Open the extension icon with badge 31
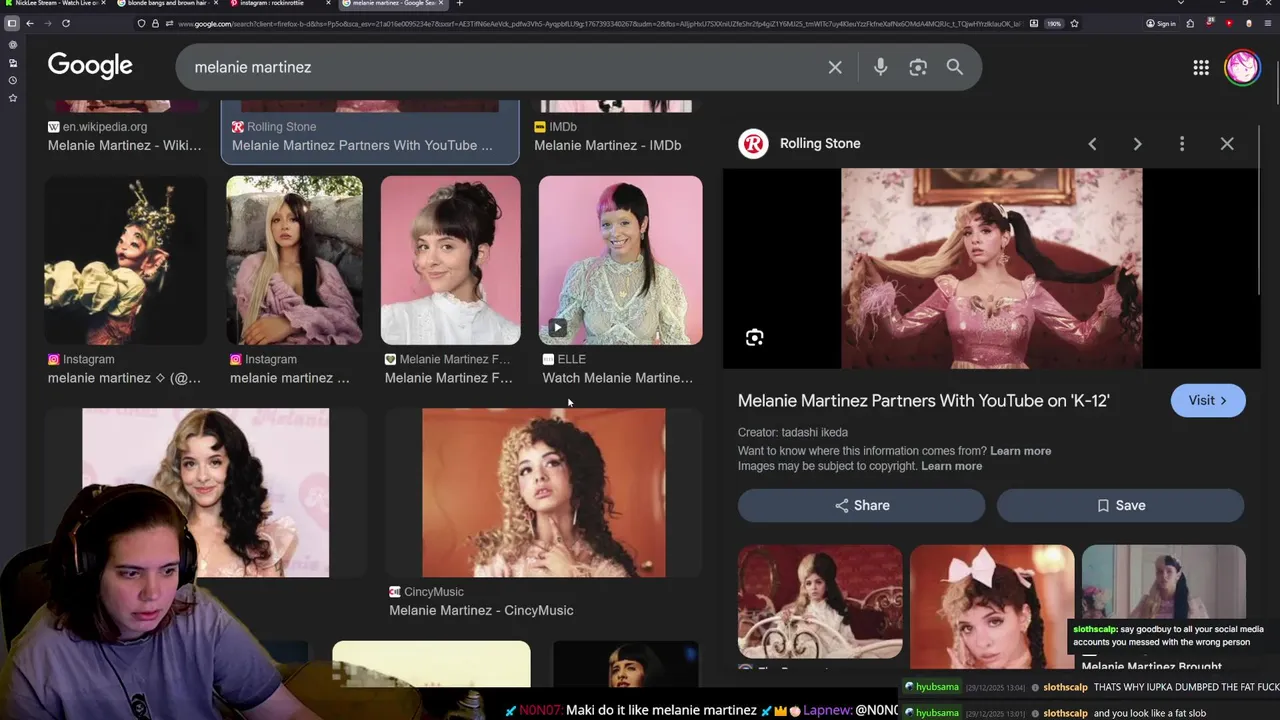Viewport: 1280px width, 720px height. coord(1210,23)
